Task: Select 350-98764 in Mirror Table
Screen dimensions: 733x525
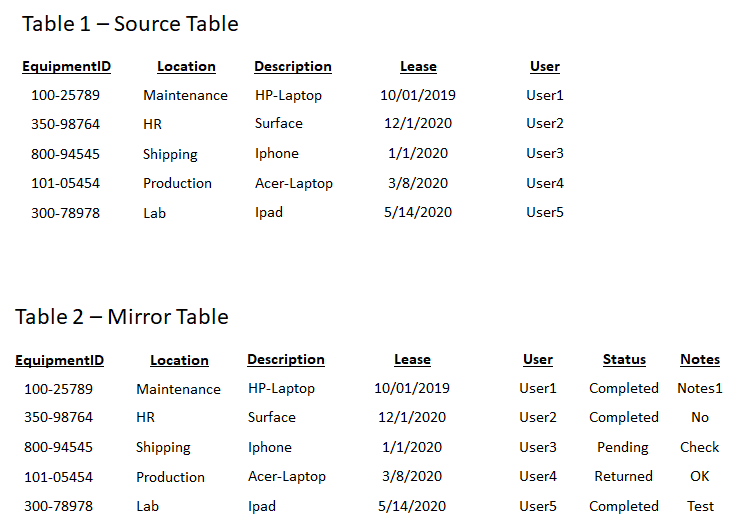Action: (x=58, y=417)
